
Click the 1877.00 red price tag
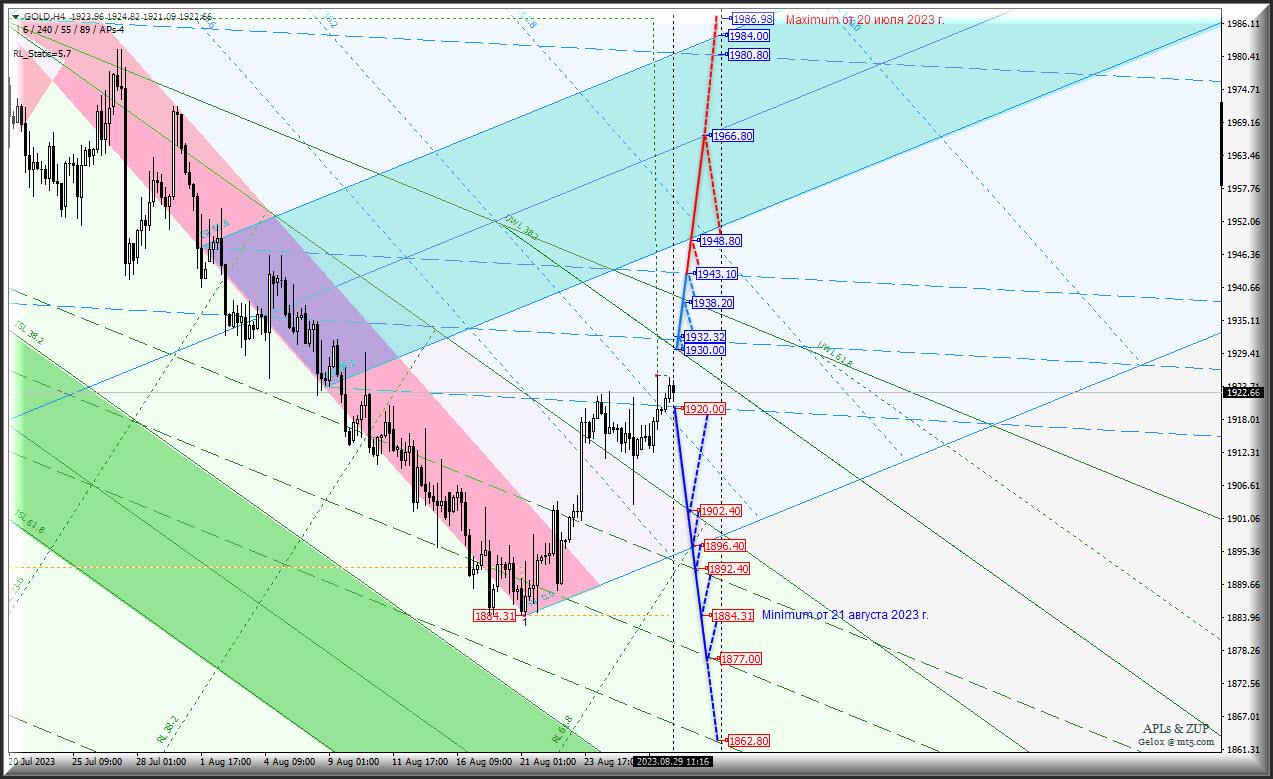click(740, 659)
